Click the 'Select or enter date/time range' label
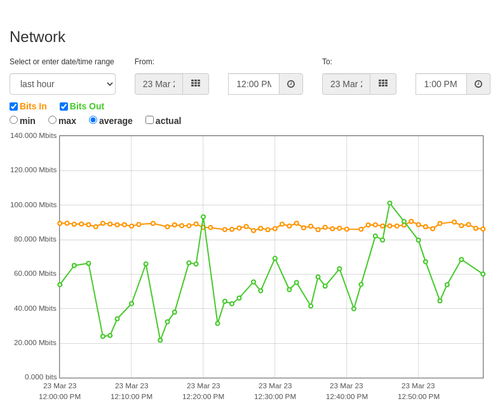The image size is (500, 403). (x=62, y=62)
